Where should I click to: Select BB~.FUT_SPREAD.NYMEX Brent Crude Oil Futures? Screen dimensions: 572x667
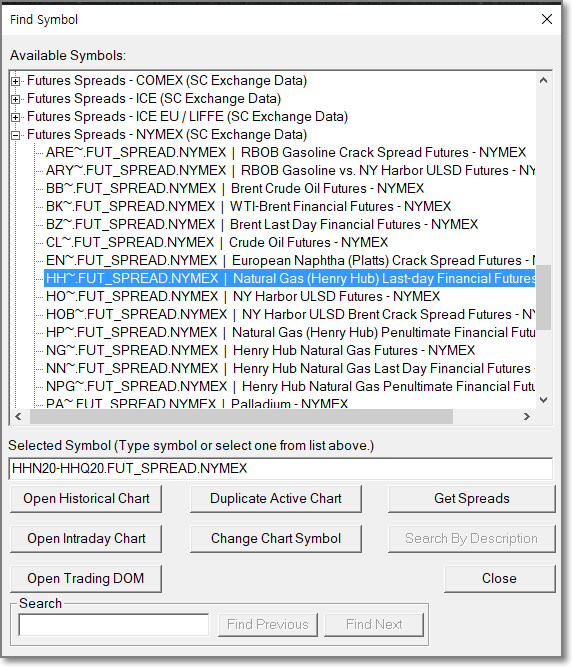pyautogui.click(x=235, y=188)
